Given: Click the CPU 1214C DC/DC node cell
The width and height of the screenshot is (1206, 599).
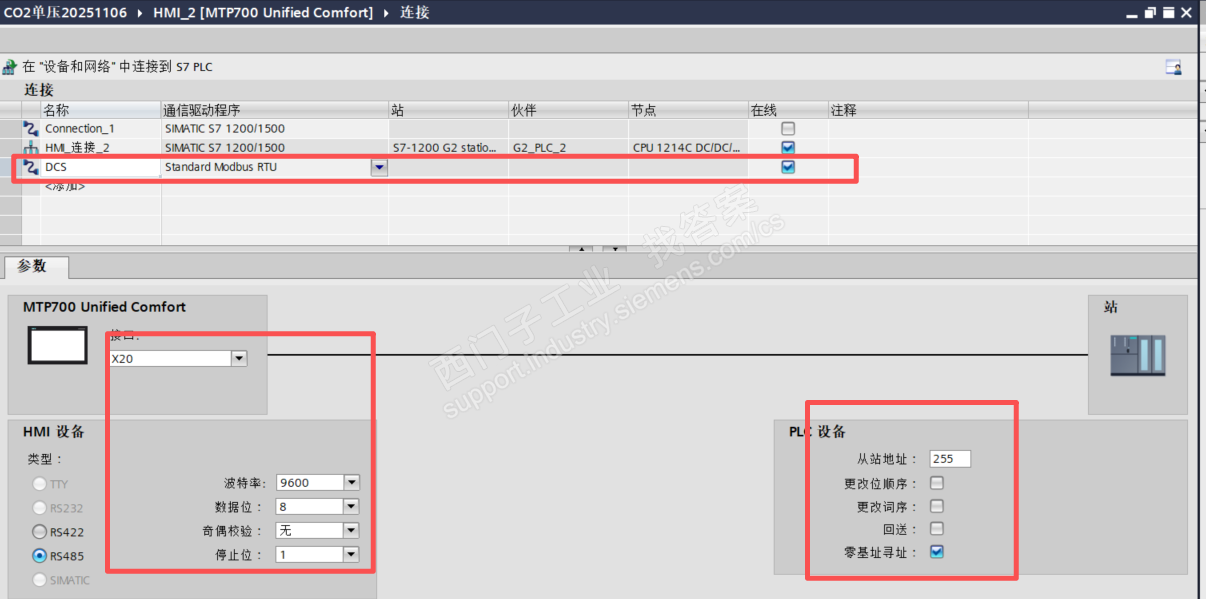Looking at the screenshot, I should tap(688, 147).
